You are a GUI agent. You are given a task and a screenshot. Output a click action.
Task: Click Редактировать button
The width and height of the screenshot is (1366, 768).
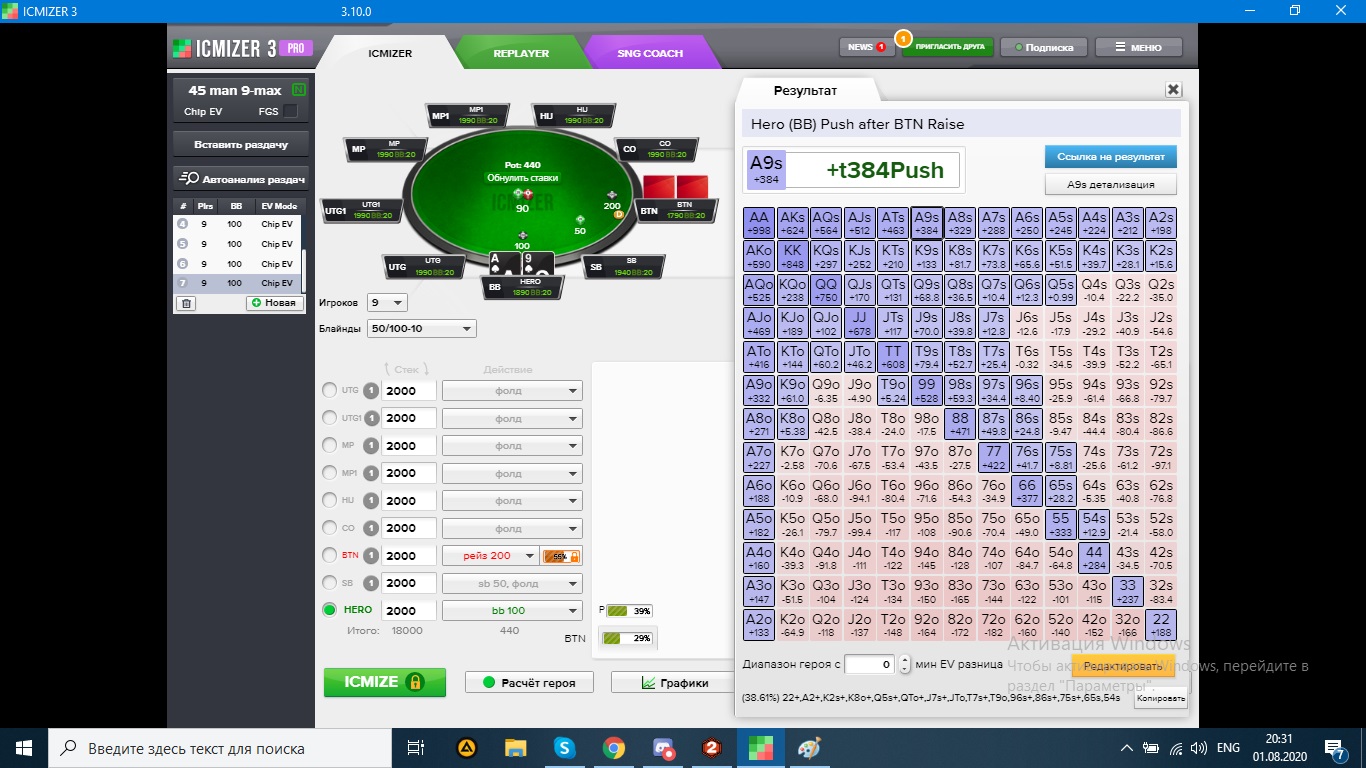[x=1123, y=666]
